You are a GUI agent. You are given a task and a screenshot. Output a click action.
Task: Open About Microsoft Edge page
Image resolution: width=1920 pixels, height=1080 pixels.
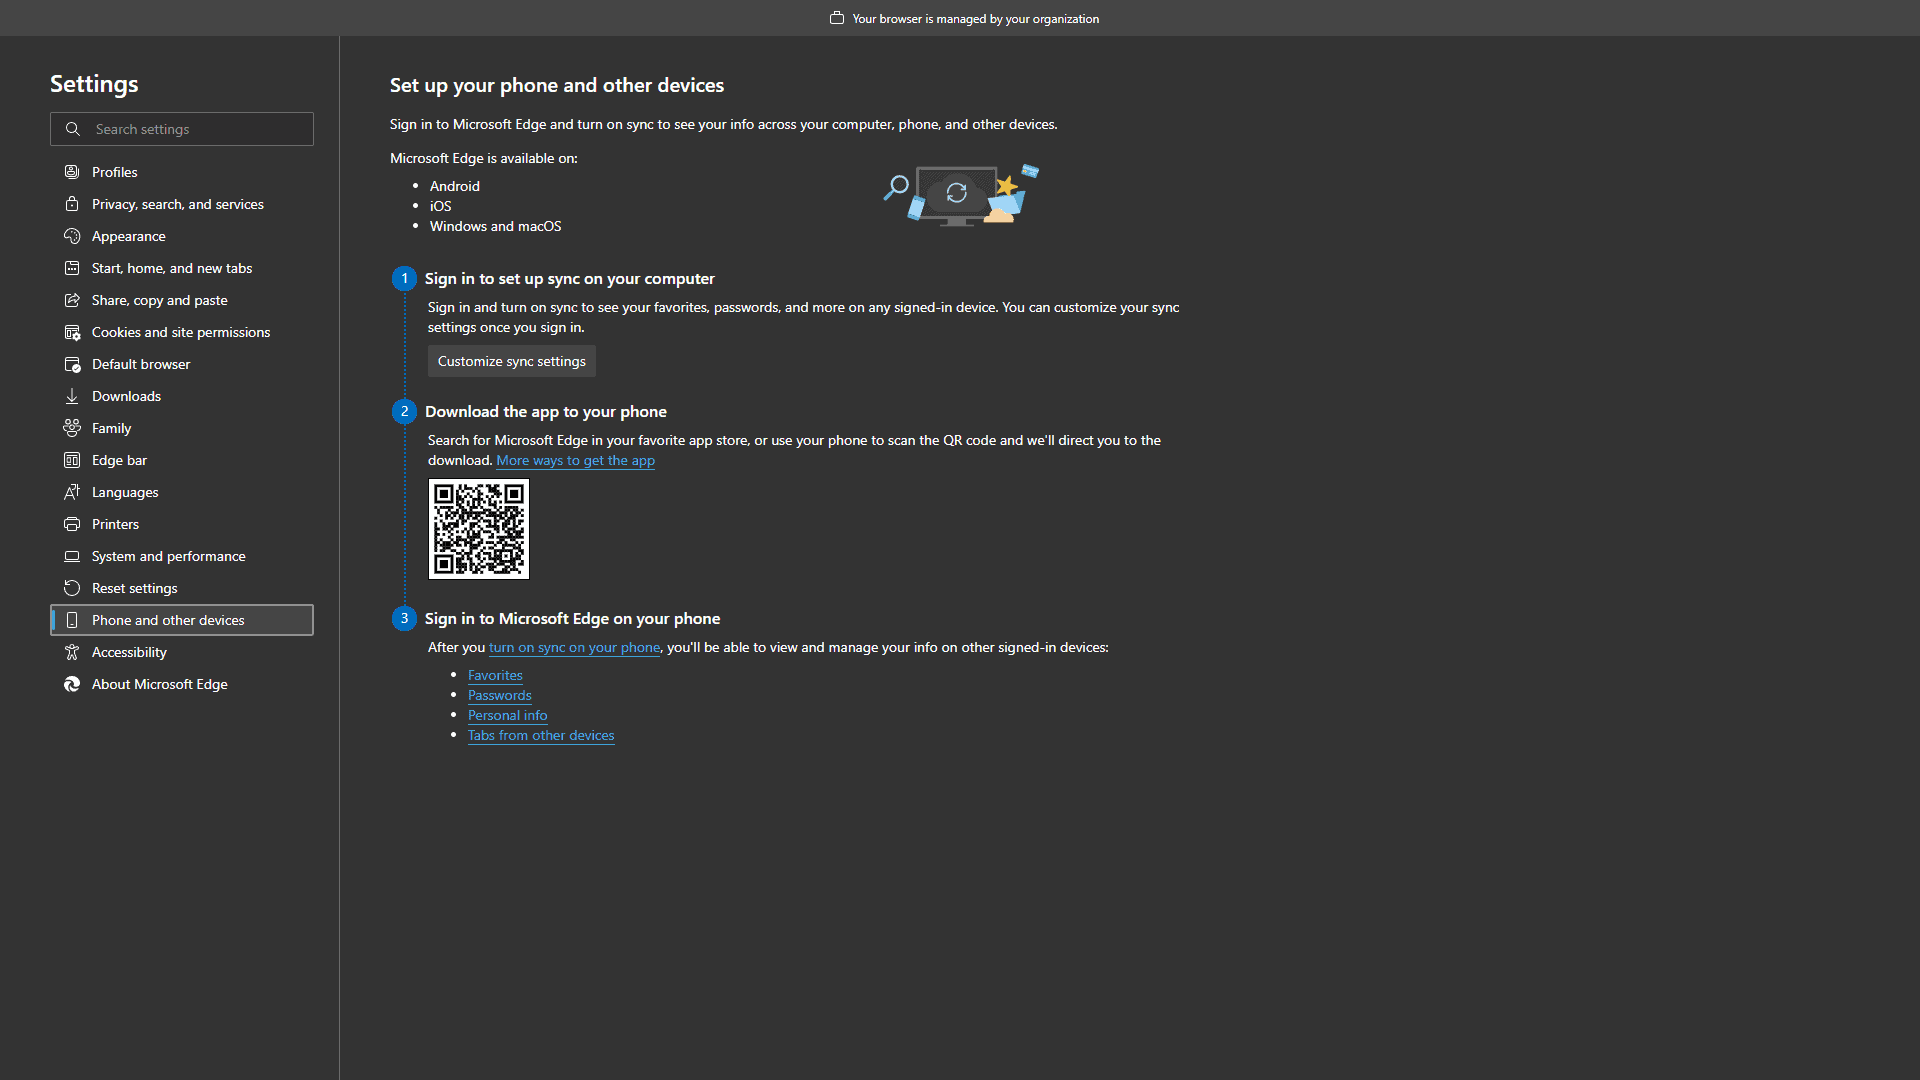[182, 684]
